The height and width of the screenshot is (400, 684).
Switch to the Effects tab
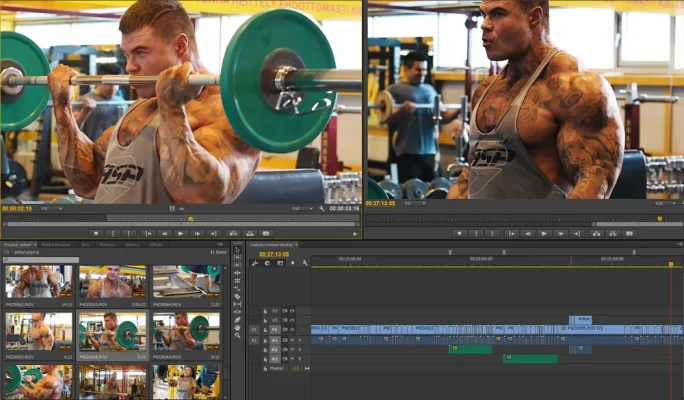point(156,244)
